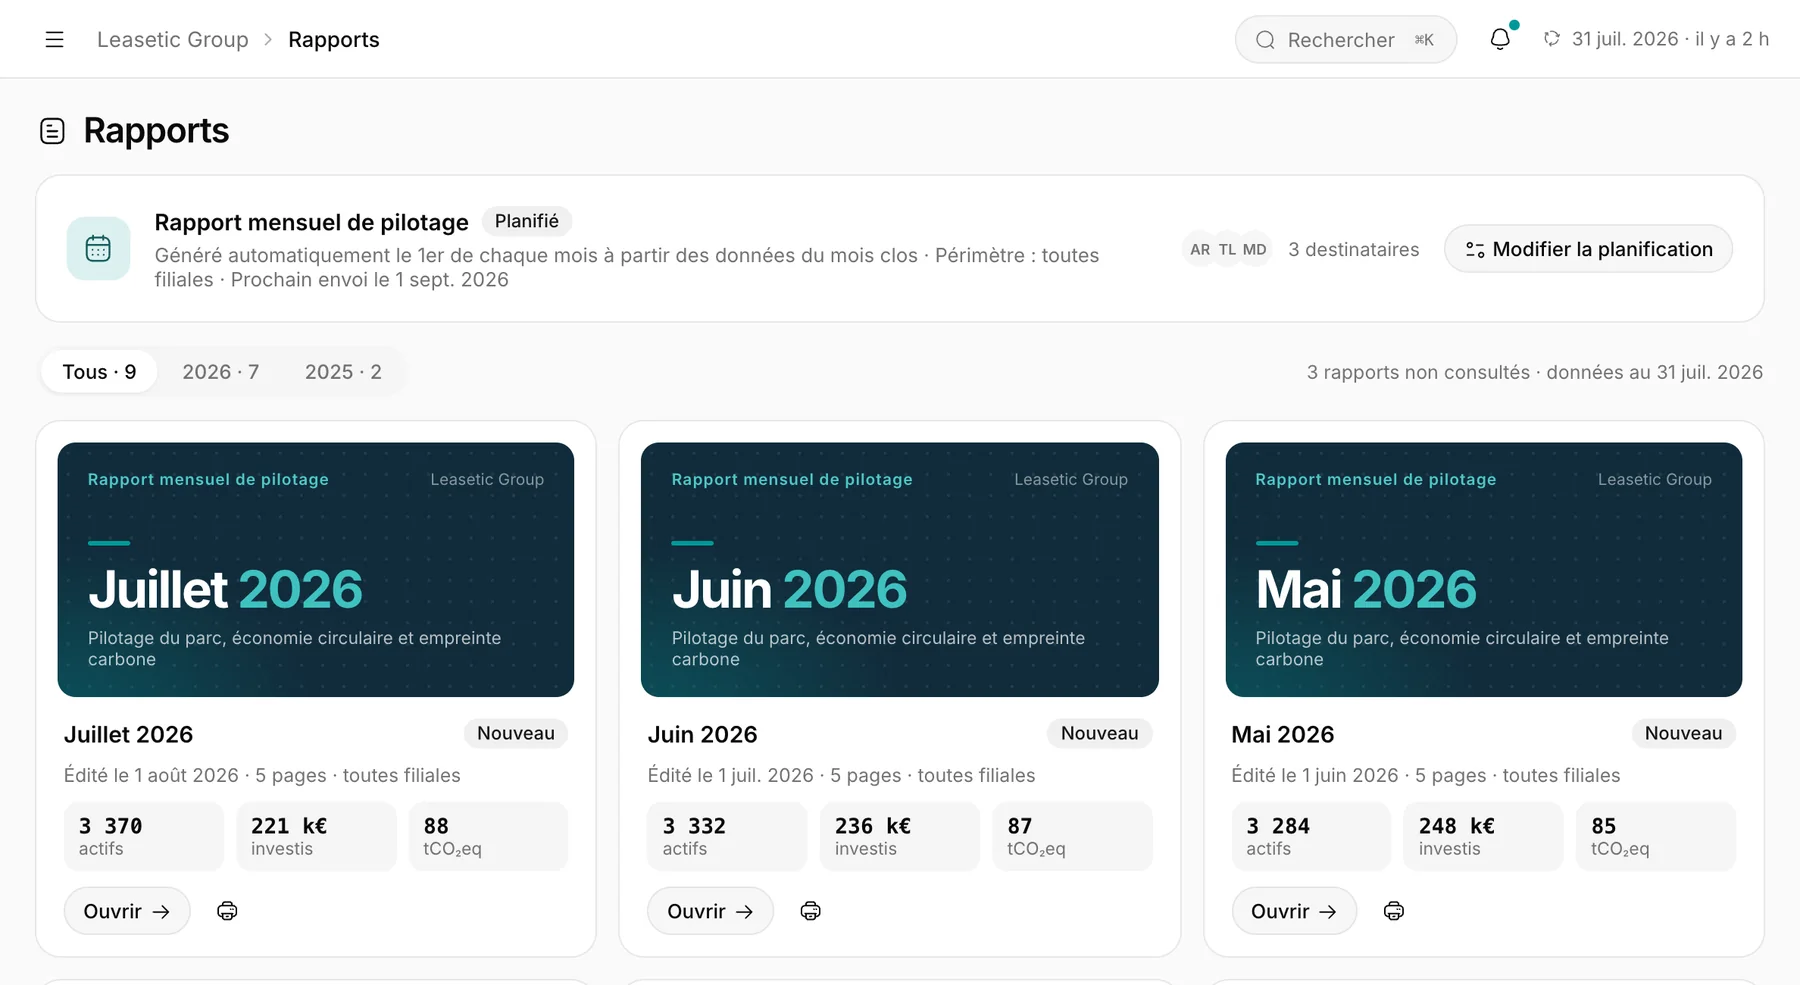1800x985 pixels.
Task: Click the Rapports page title icon
Action: pyautogui.click(x=52, y=131)
